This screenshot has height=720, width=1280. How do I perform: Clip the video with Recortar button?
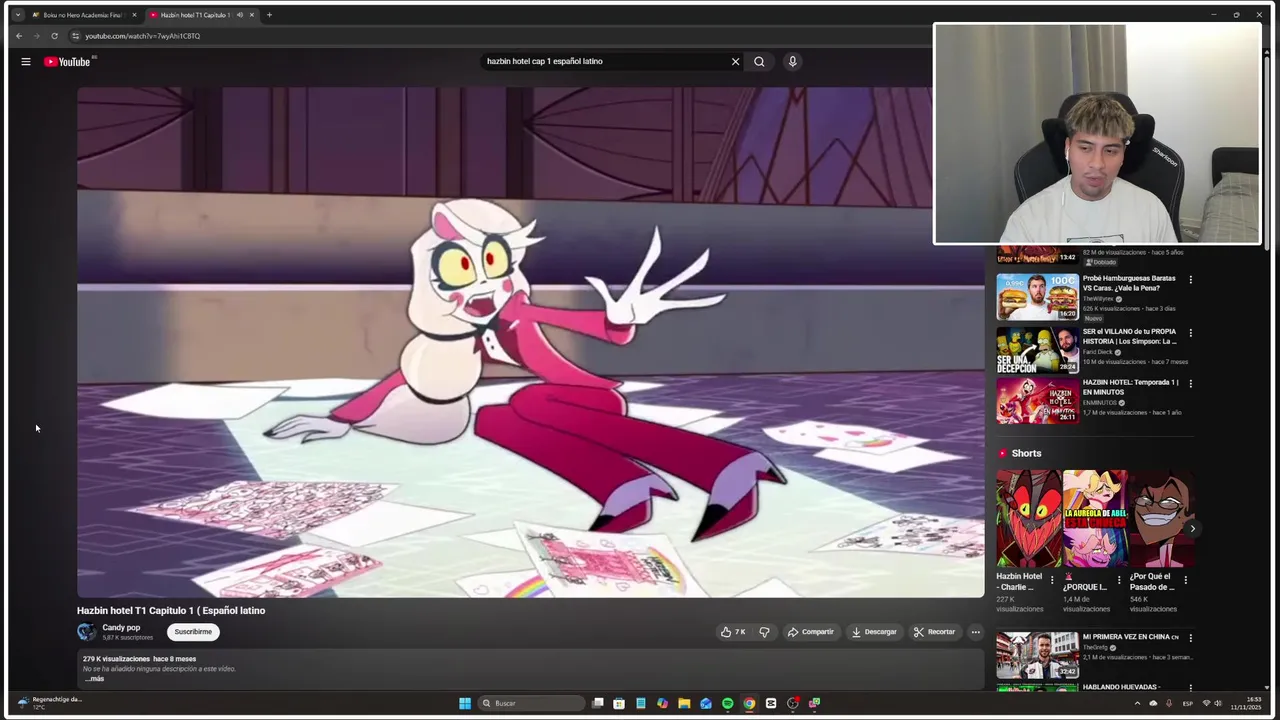pos(934,632)
